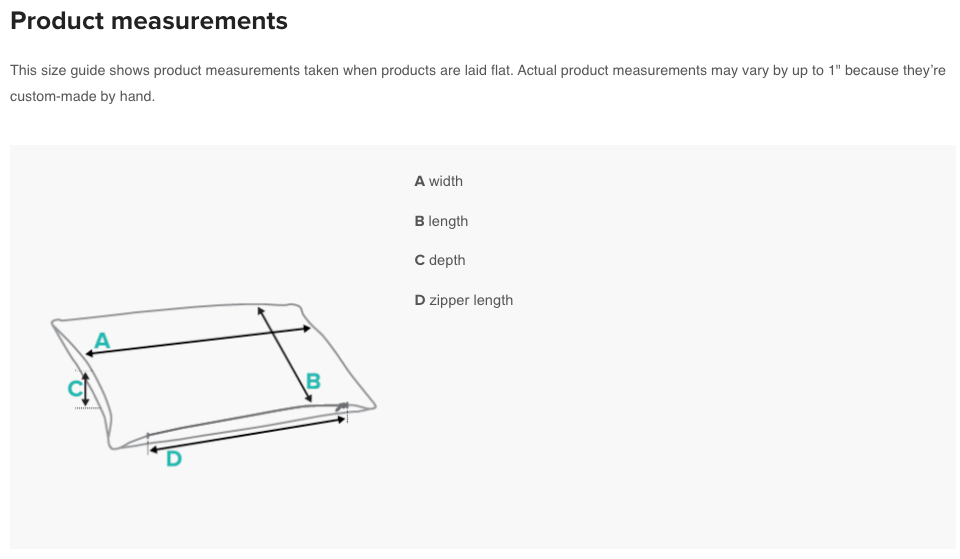Click the depth arrow beside label C
The height and width of the screenshot is (559, 960).
tap(86, 389)
